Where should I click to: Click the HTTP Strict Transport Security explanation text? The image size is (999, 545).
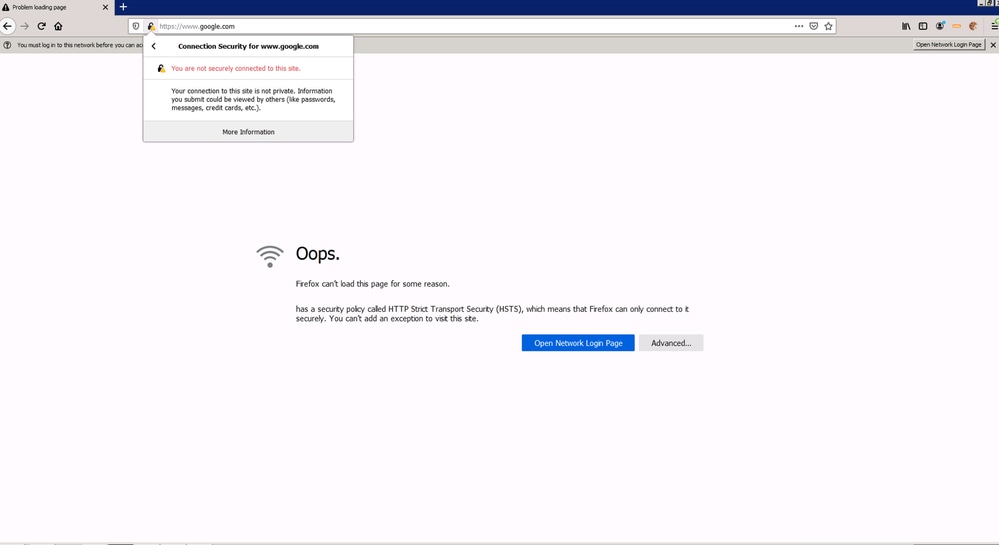pos(492,314)
